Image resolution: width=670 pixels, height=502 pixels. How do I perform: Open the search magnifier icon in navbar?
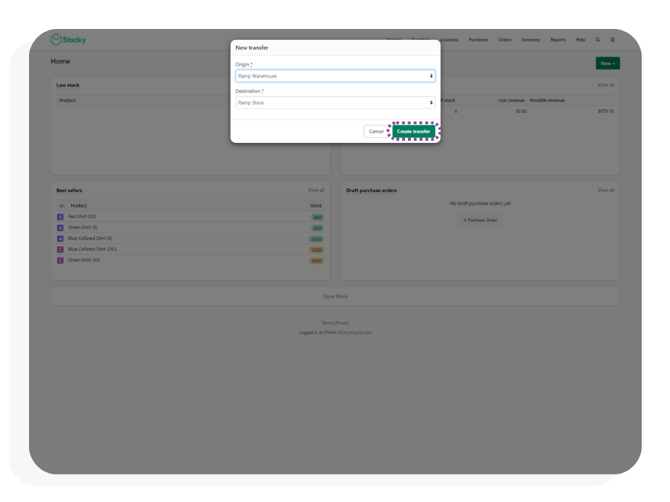click(x=598, y=40)
